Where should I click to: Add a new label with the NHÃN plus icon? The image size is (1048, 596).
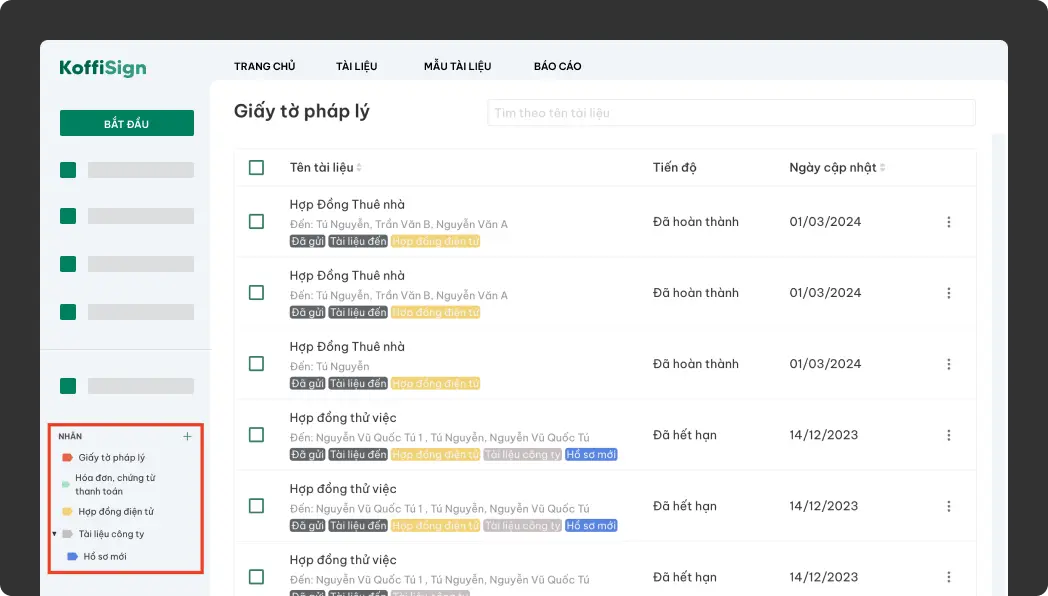point(187,436)
